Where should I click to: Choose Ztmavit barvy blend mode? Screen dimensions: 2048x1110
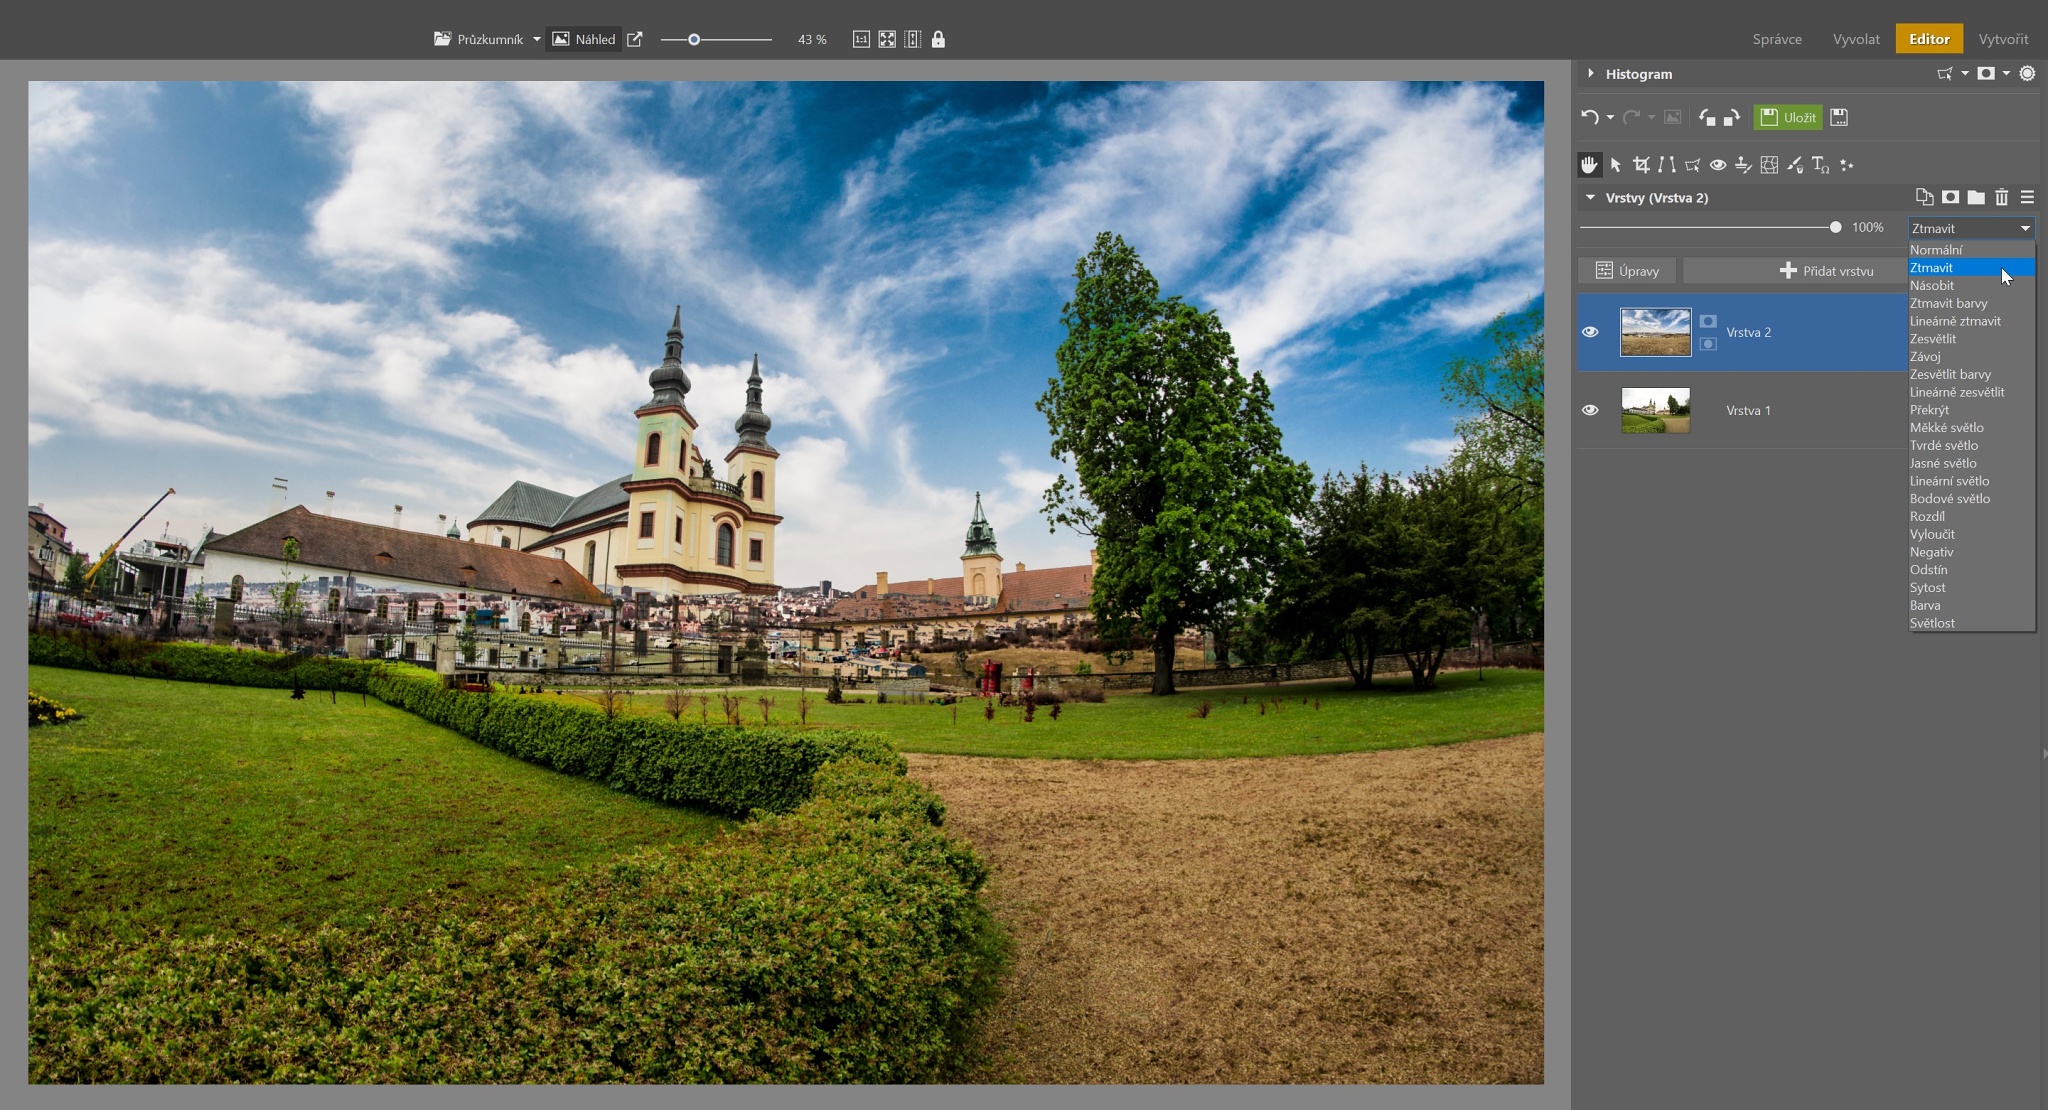(x=1971, y=303)
